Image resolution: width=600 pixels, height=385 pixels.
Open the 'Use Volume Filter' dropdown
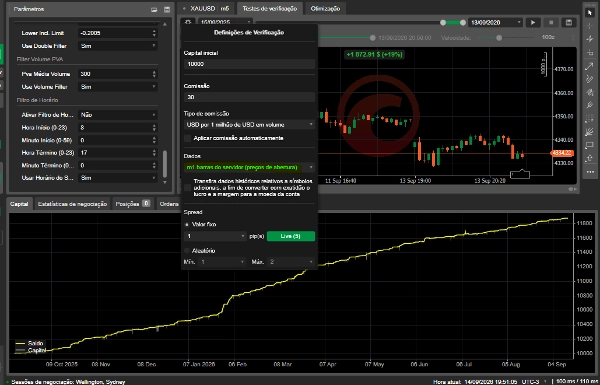(118, 87)
